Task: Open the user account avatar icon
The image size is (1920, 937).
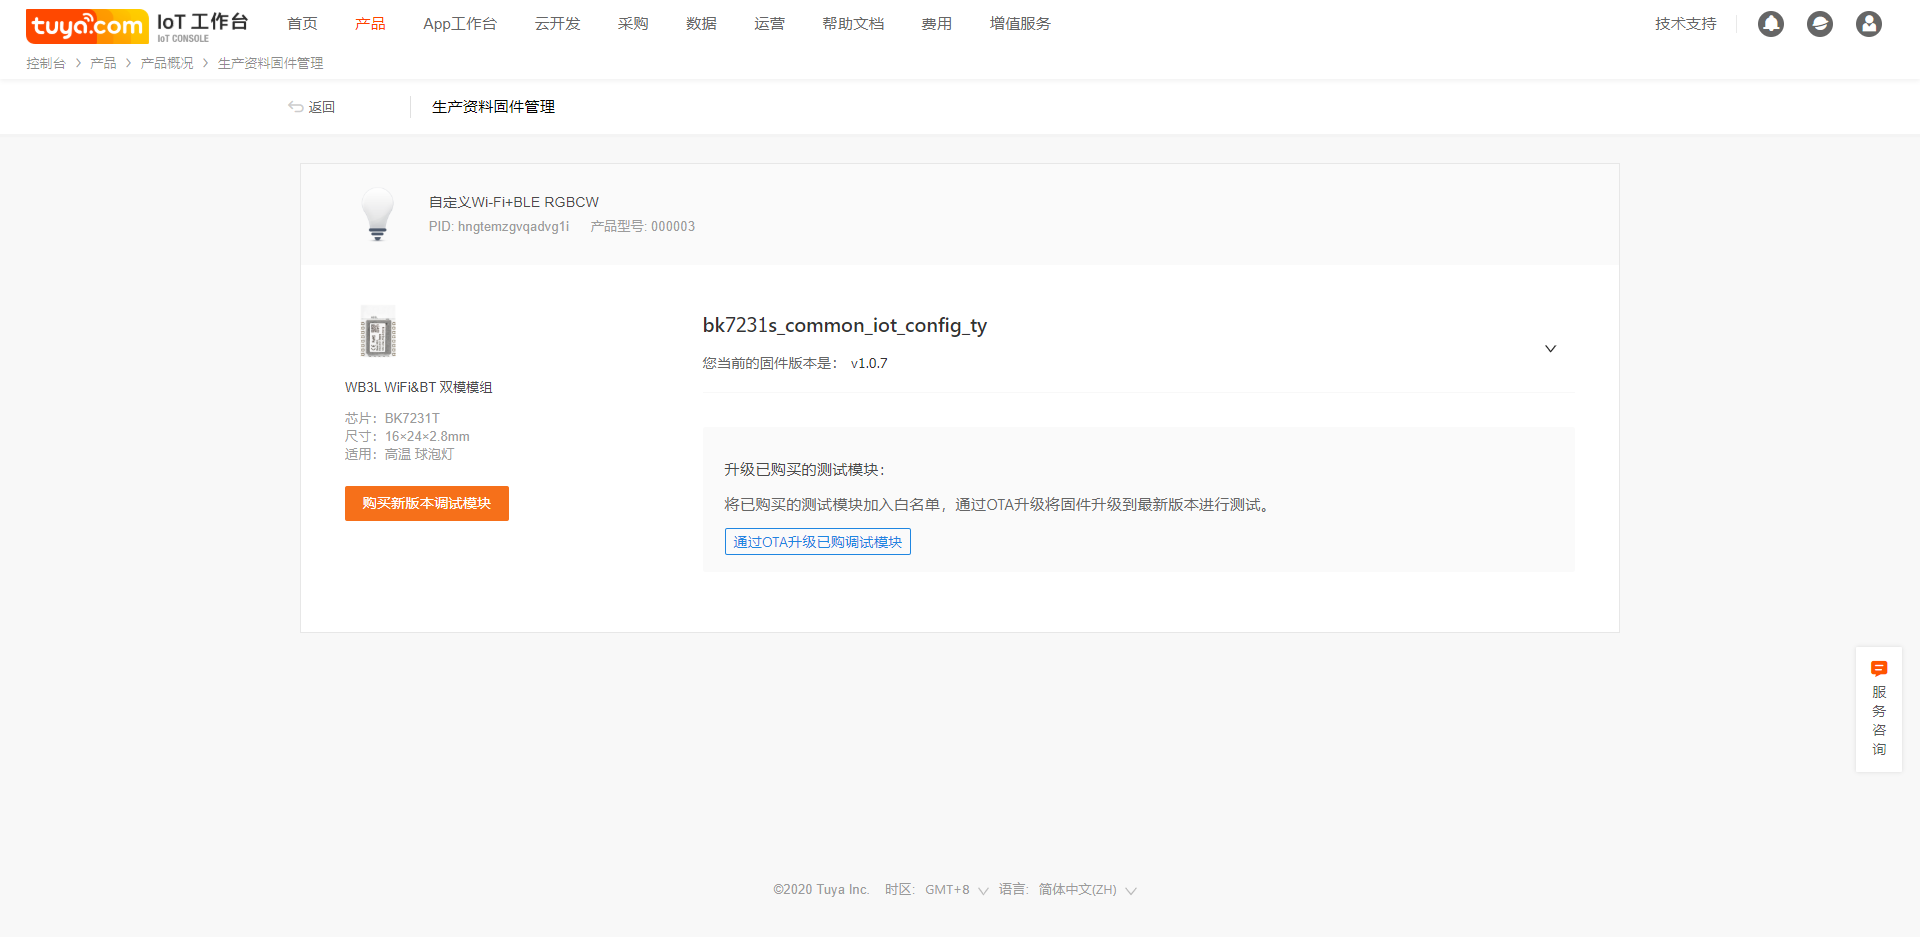Action: point(1869,24)
